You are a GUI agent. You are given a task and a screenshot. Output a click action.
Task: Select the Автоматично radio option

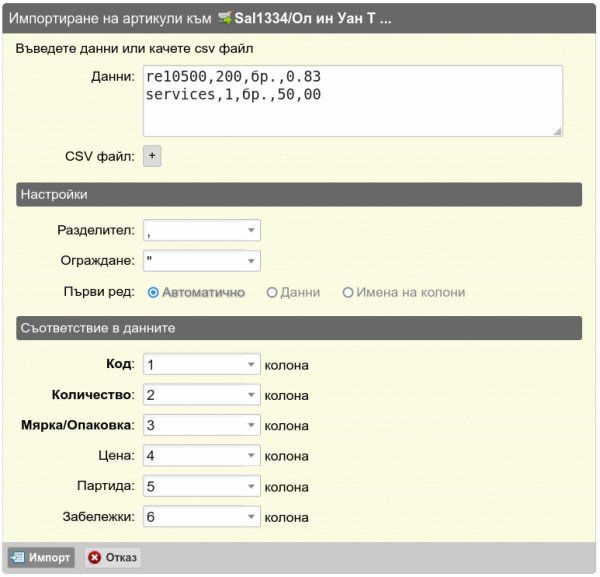pyautogui.click(x=153, y=293)
